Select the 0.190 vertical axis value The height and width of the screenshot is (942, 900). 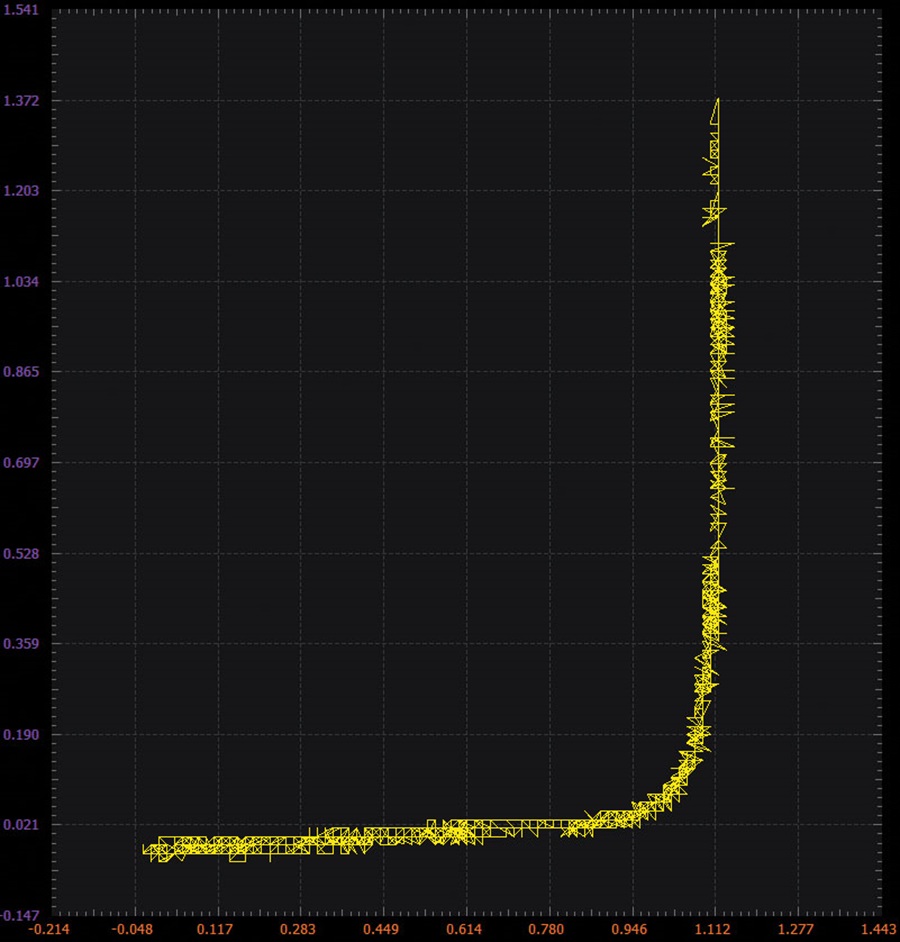pos(21,735)
